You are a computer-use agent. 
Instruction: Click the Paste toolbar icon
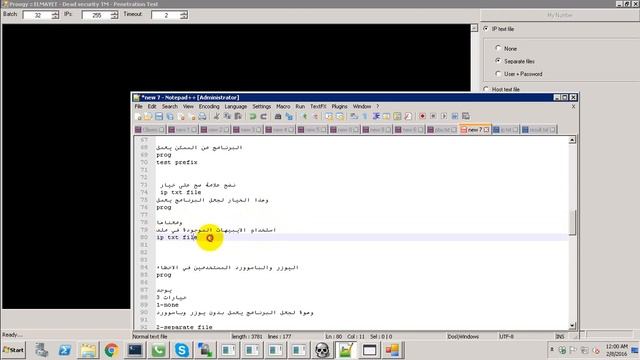click(238, 117)
